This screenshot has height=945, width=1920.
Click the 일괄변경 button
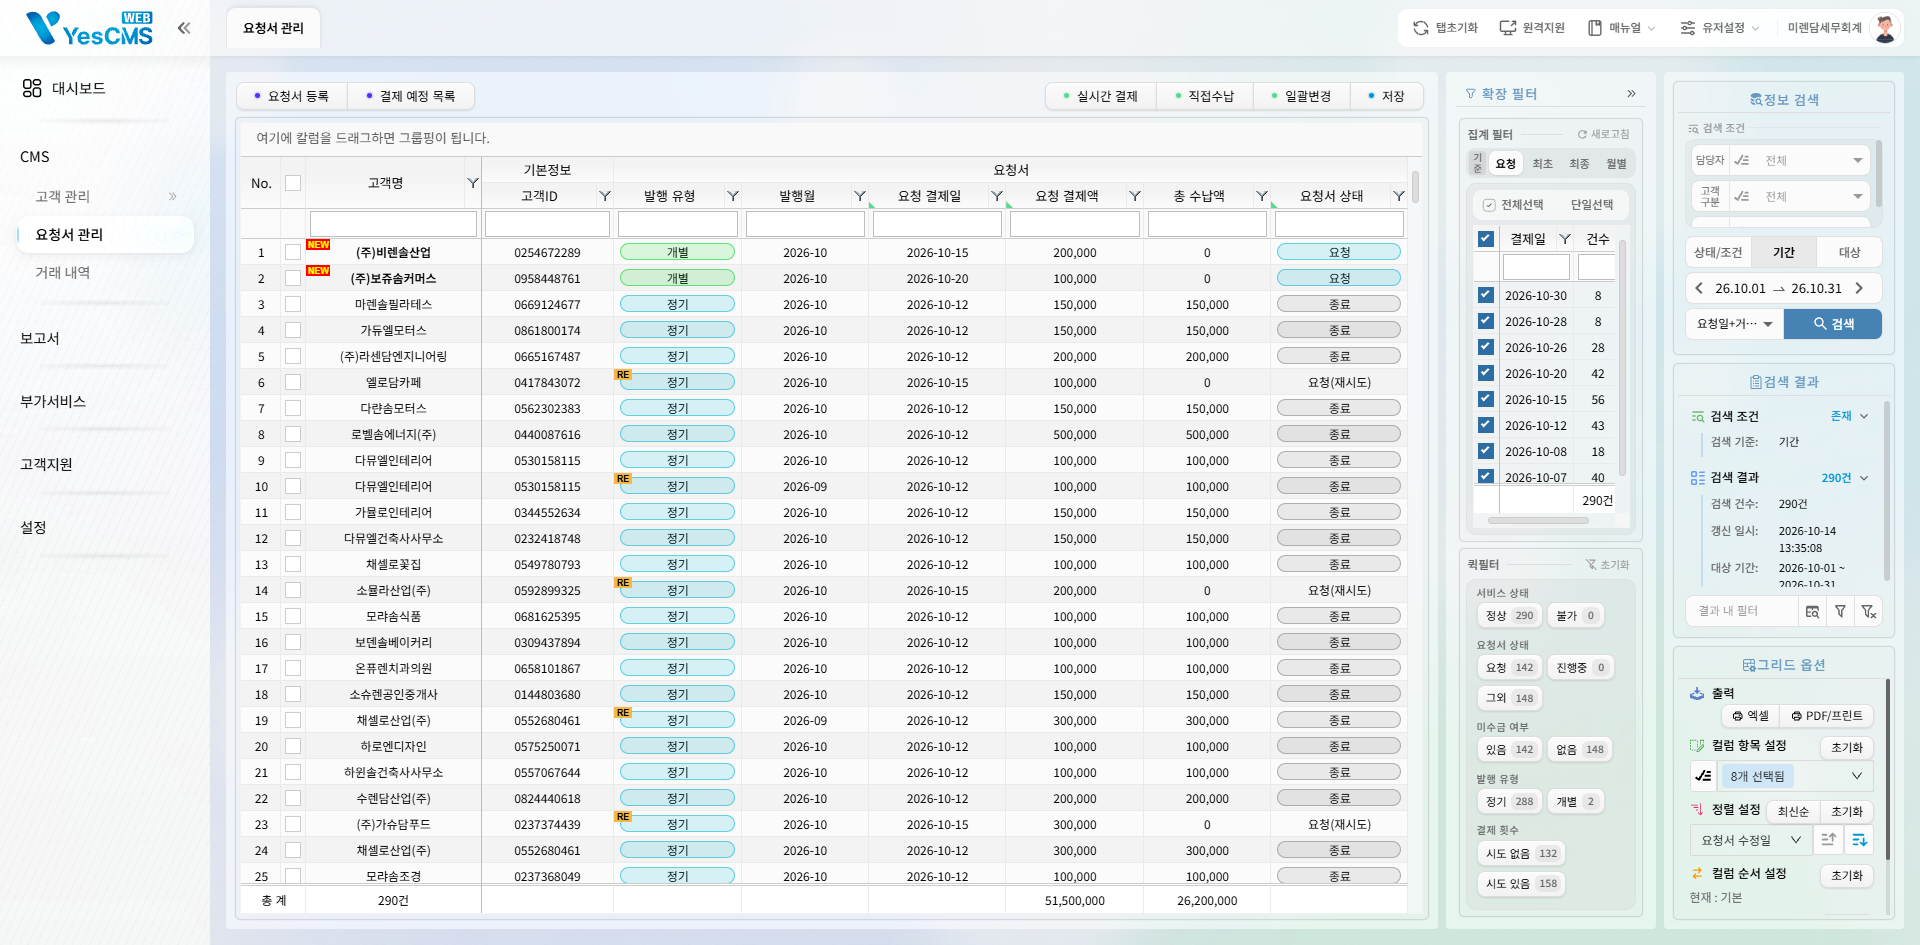click(x=1301, y=96)
